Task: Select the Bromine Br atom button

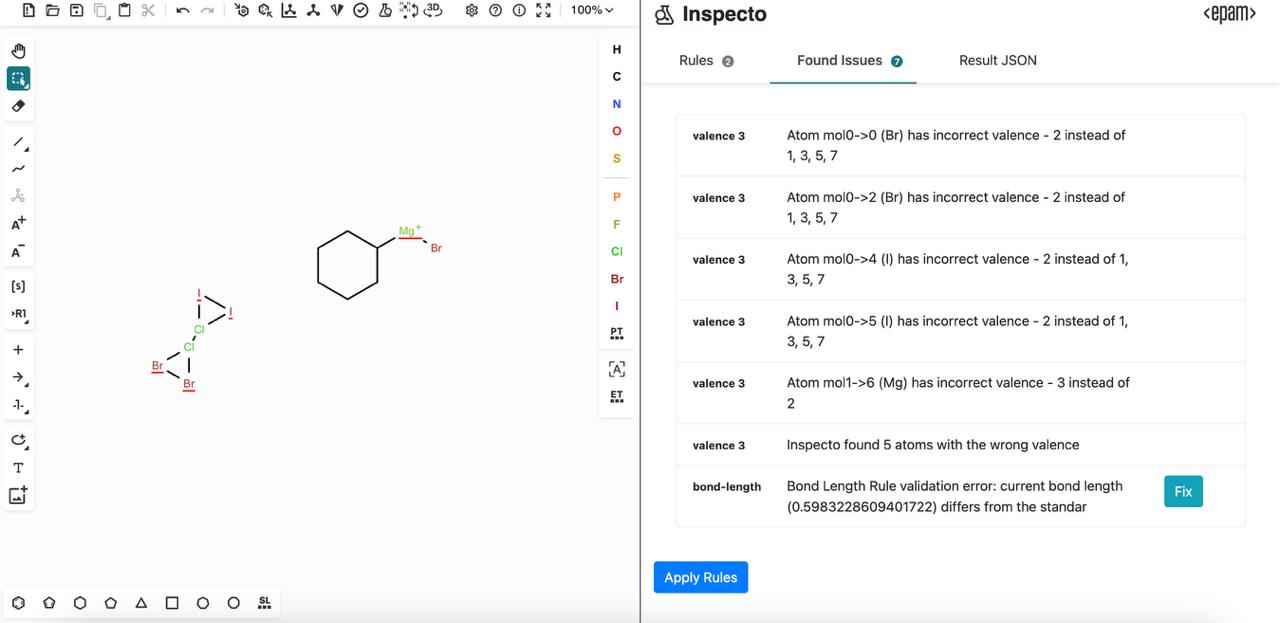Action: click(x=616, y=279)
